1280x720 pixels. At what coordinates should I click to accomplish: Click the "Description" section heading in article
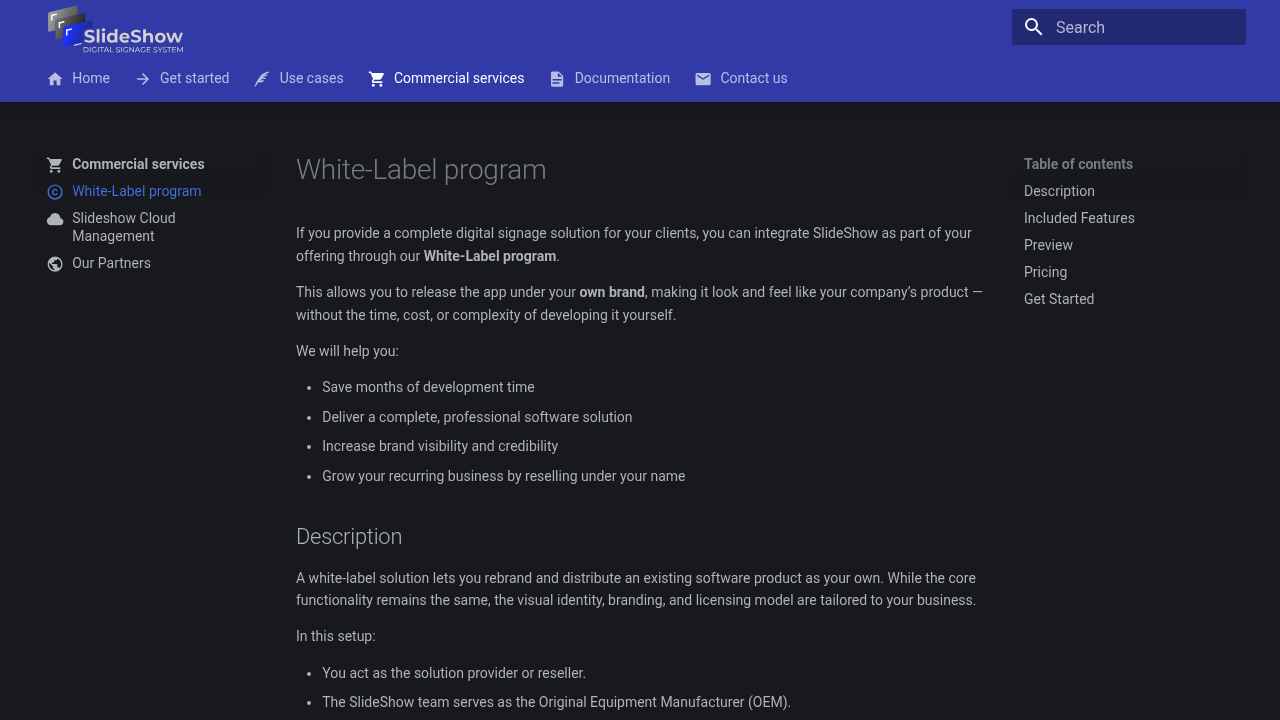(x=349, y=537)
